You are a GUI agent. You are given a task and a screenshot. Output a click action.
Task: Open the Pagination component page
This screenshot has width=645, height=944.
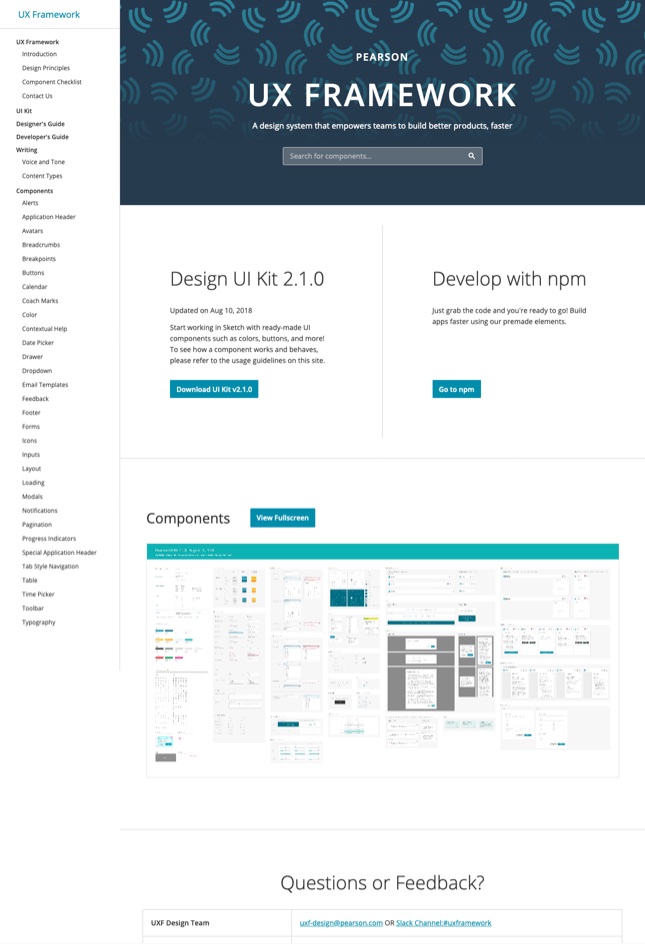click(x=37, y=524)
